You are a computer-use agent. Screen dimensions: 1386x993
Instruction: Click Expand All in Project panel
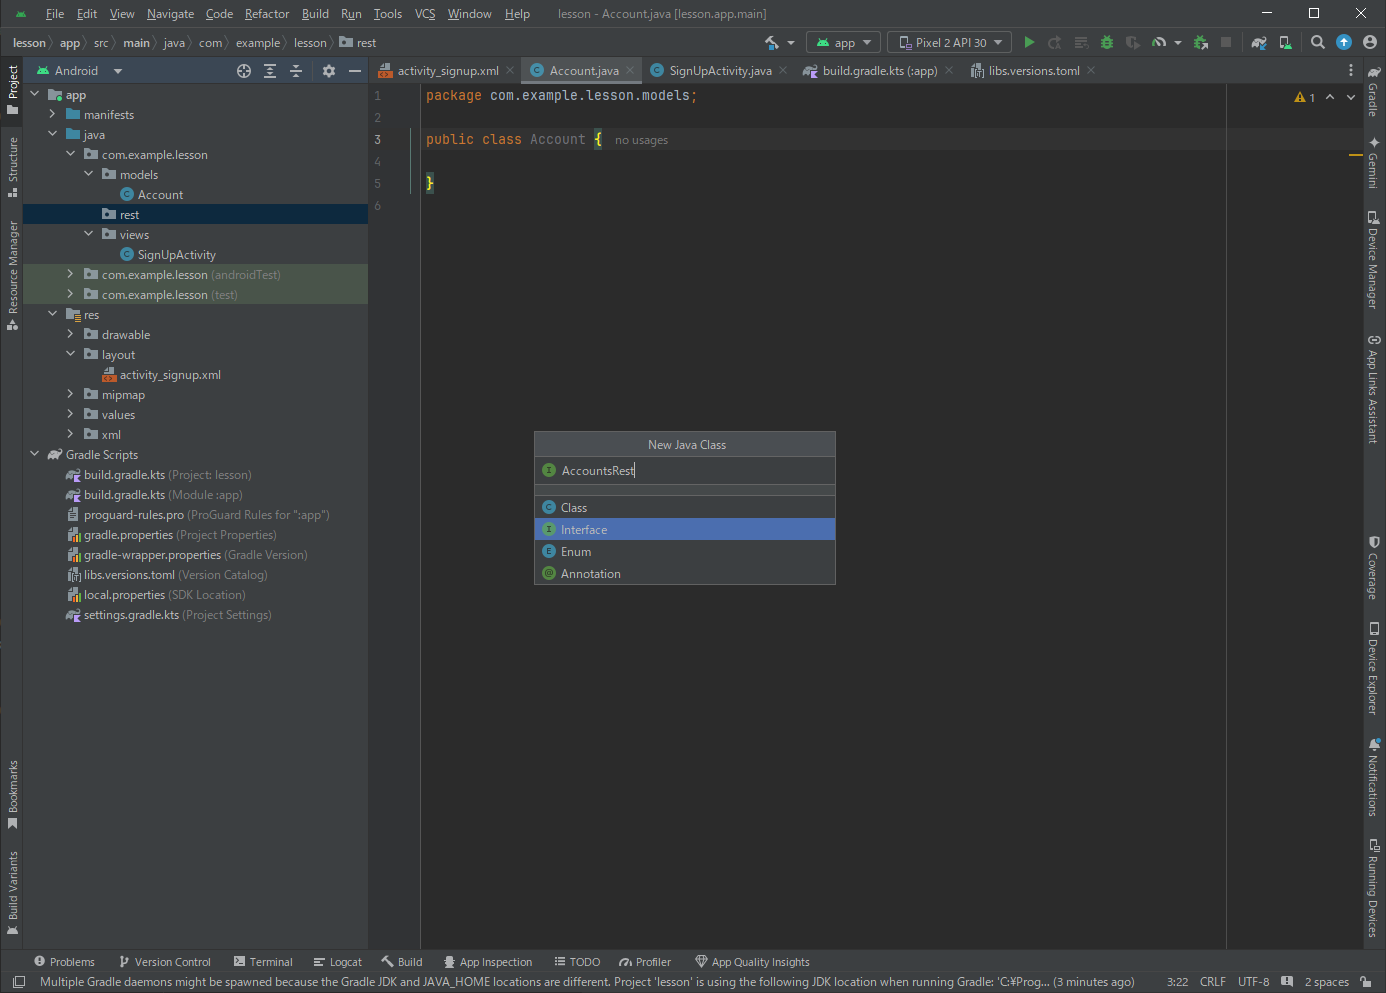coord(270,71)
